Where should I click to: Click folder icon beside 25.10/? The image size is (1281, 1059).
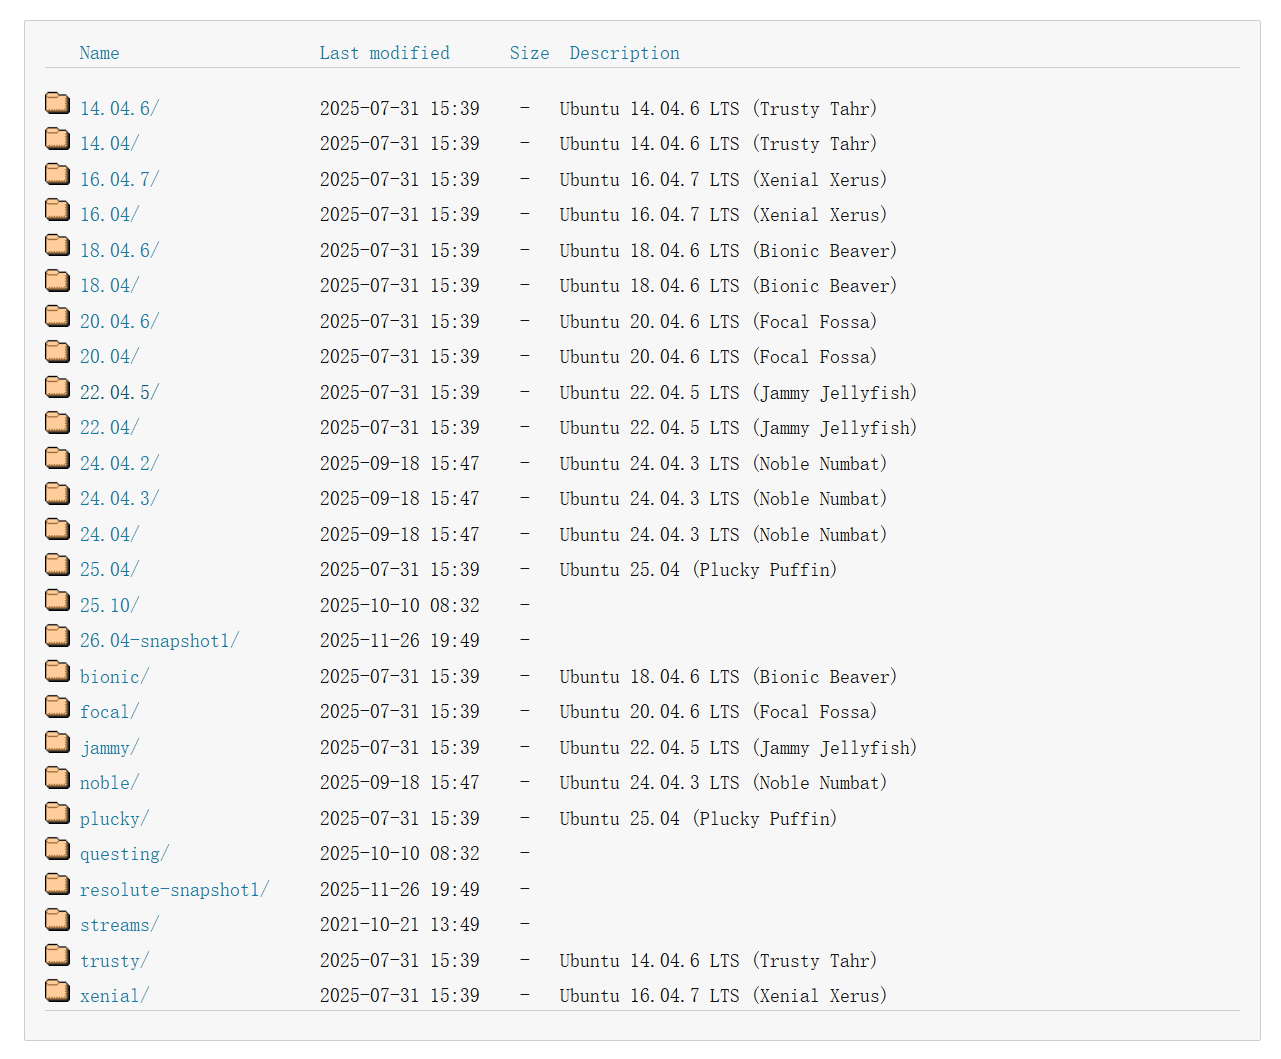coord(58,600)
